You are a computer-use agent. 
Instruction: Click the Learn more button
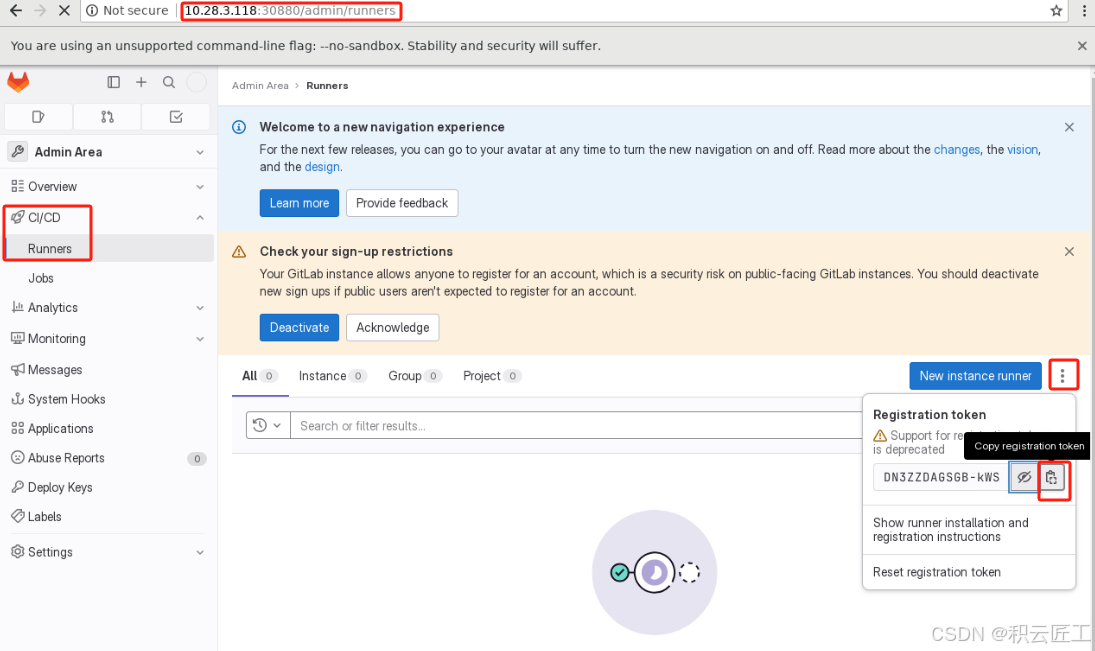pos(299,203)
